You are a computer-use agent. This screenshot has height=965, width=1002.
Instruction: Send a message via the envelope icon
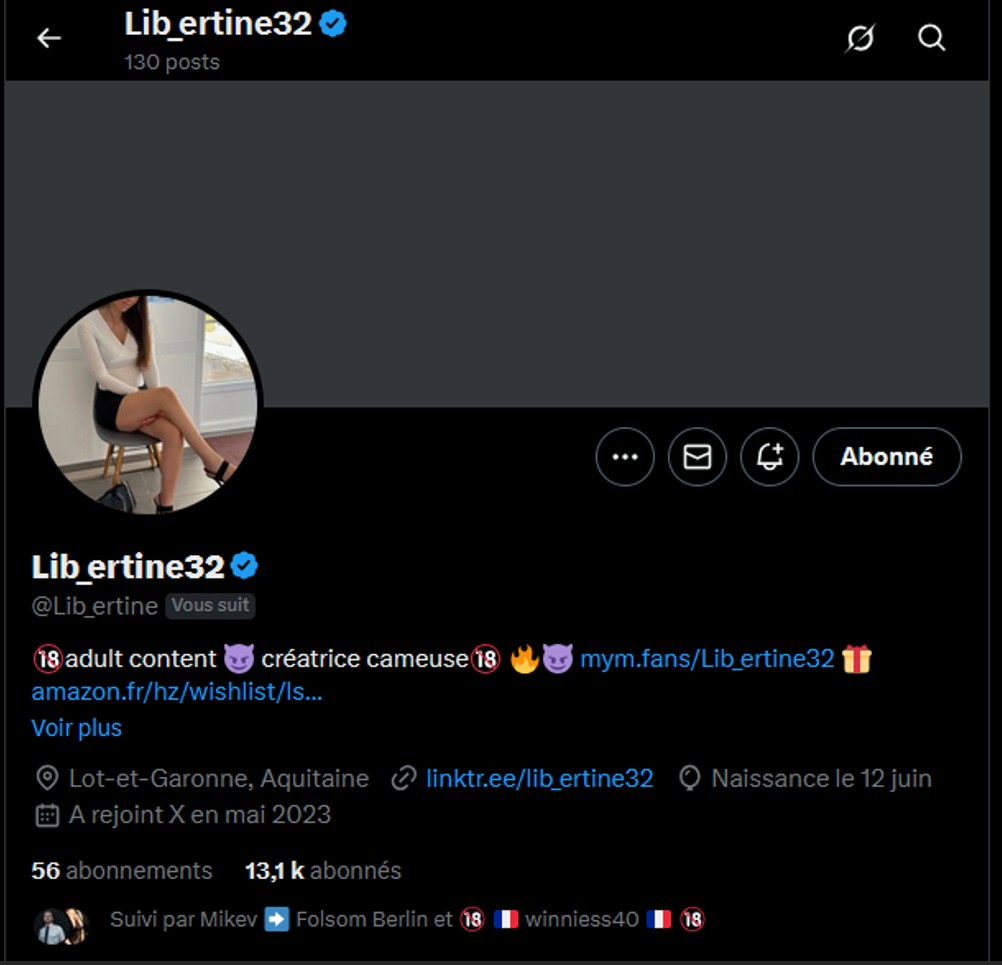coord(697,456)
